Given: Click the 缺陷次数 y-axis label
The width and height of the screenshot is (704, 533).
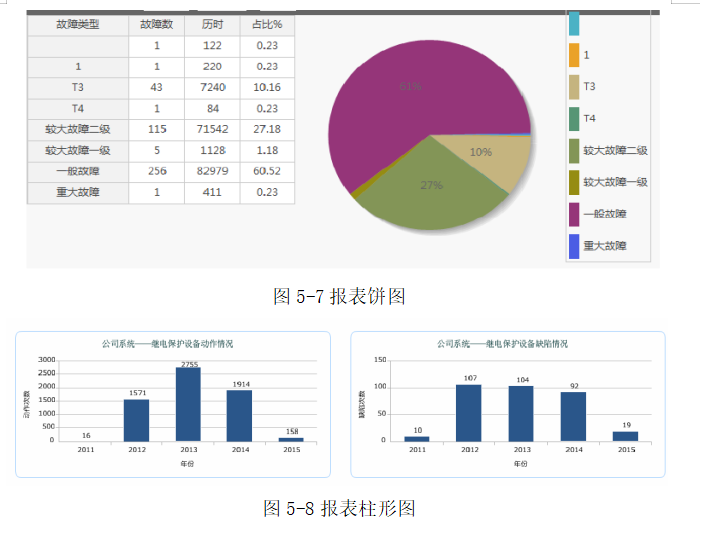Looking at the screenshot, I should pyautogui.click(x=361, y=404).
